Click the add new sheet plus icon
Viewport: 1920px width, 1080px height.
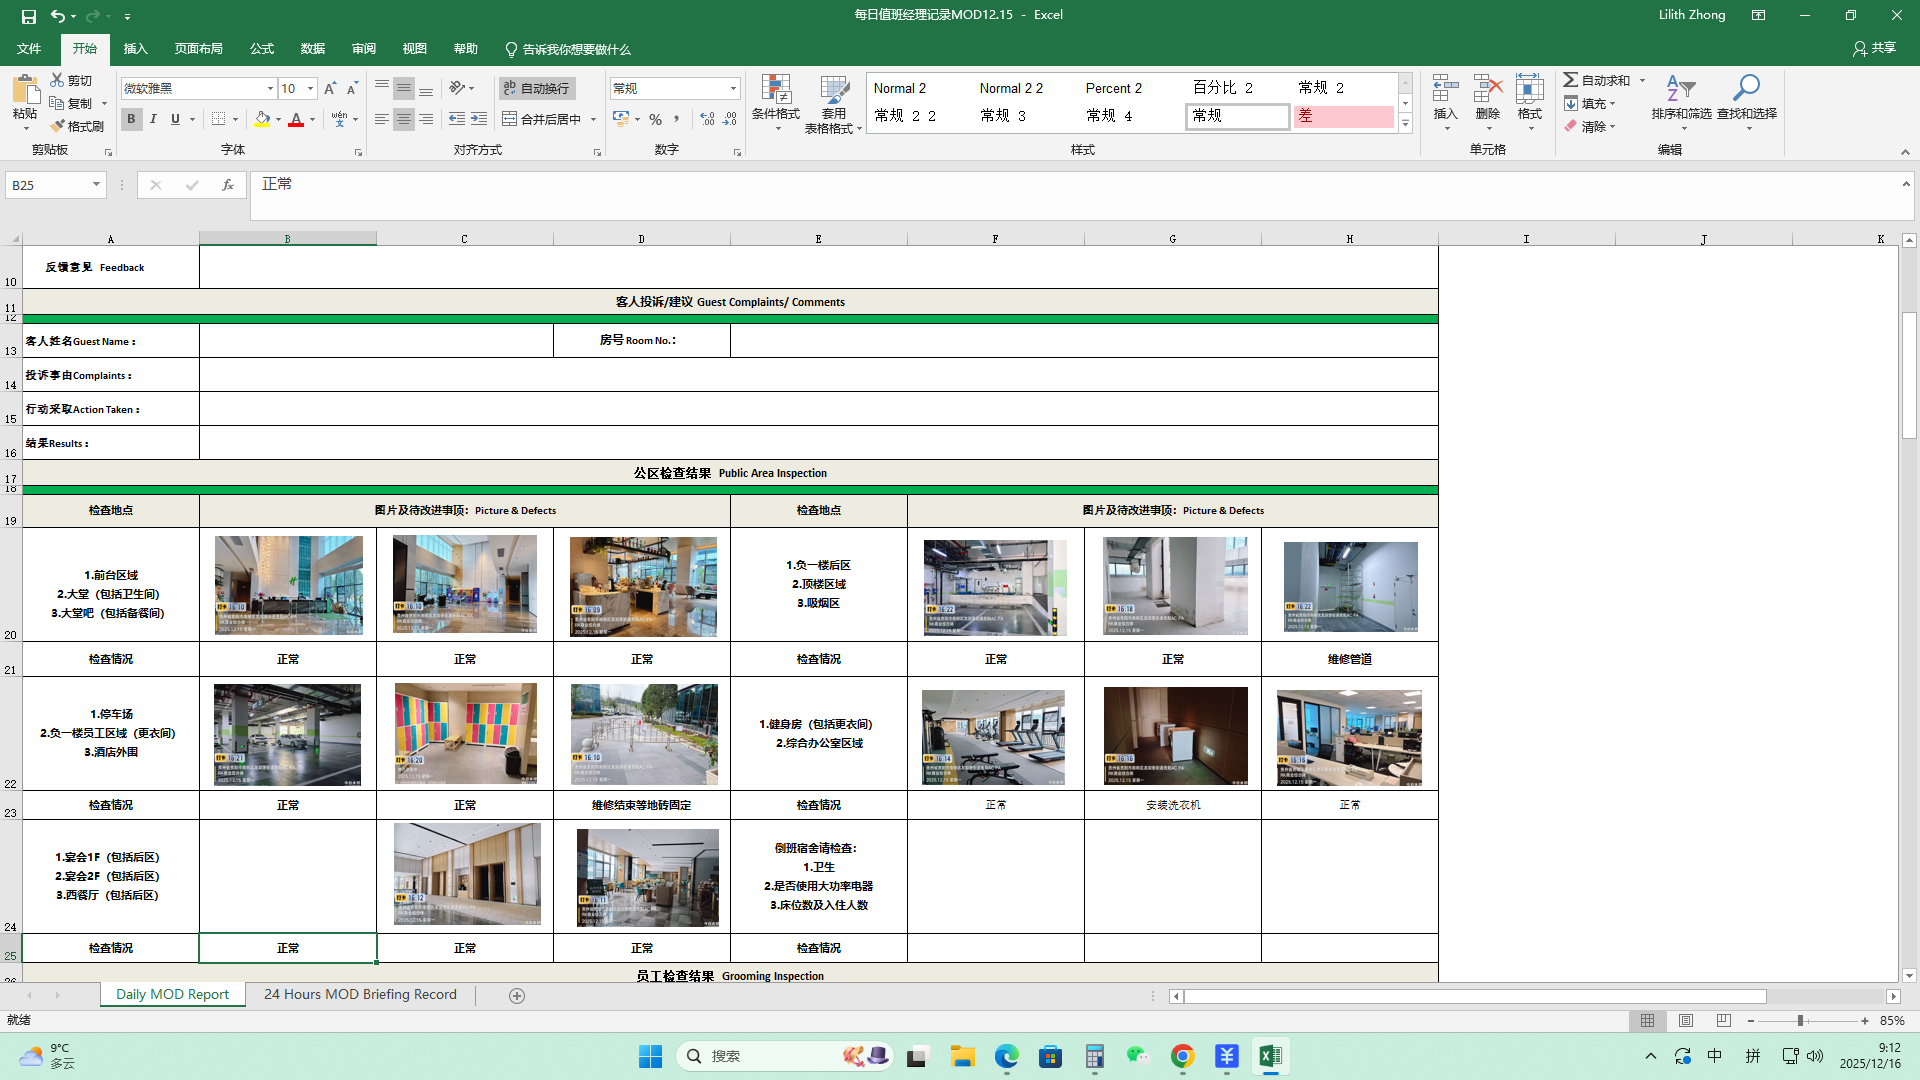tap(517, 995)
